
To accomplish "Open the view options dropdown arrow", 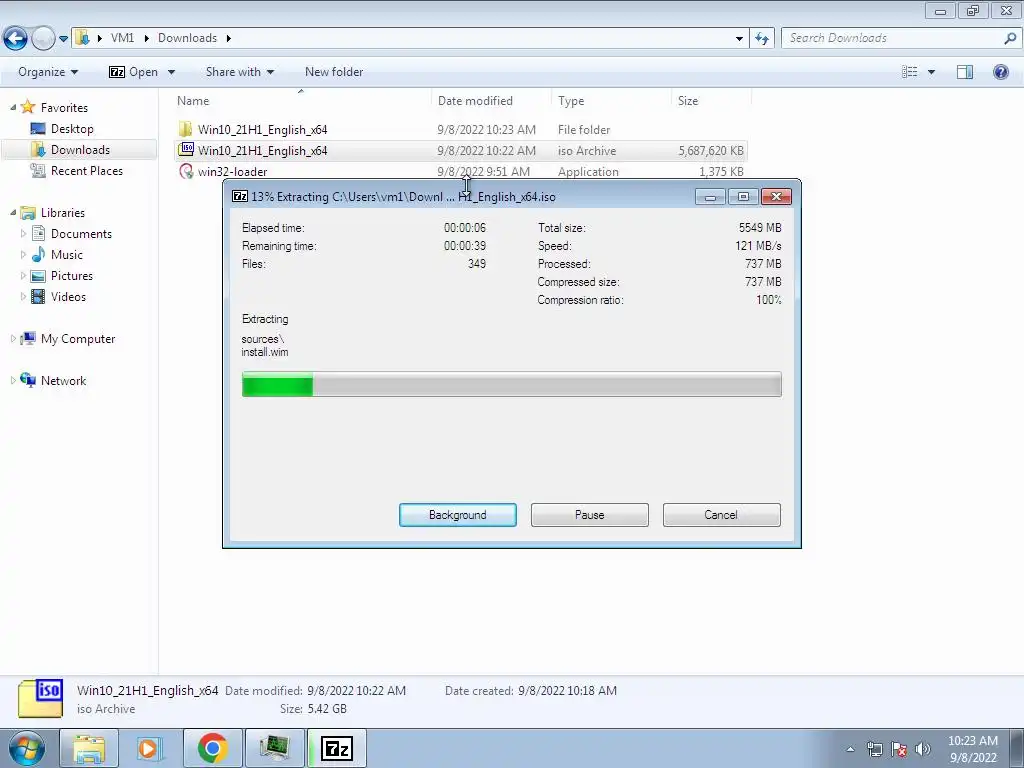I will [x=931, y=72].
